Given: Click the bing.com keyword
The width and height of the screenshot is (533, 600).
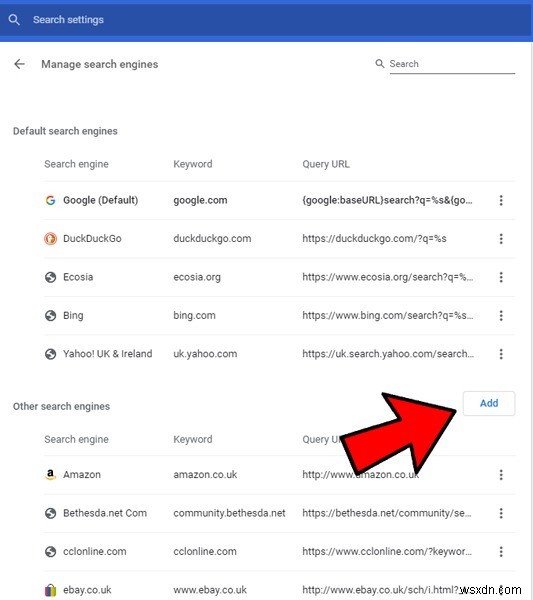Looking at the screenshot, I should (x=194, y=316).
